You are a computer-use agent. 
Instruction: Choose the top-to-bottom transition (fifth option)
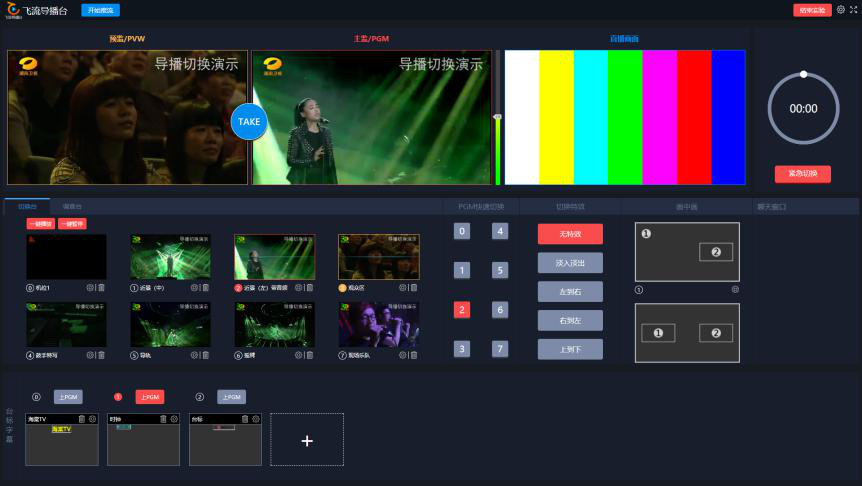pyautogui.click(x=570, y=349)
